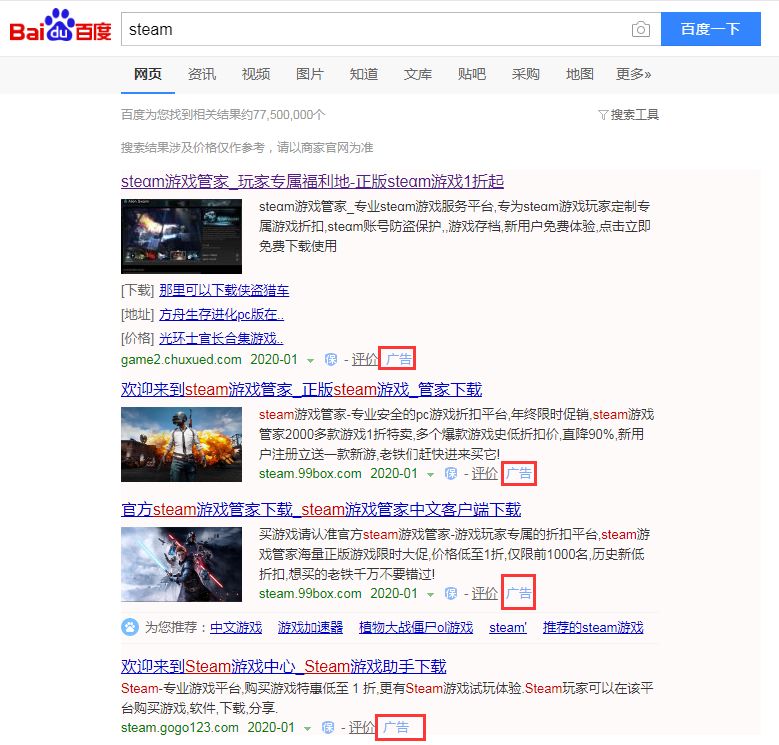Click the URL game2.chuxued.com

(x=181, y=360)
